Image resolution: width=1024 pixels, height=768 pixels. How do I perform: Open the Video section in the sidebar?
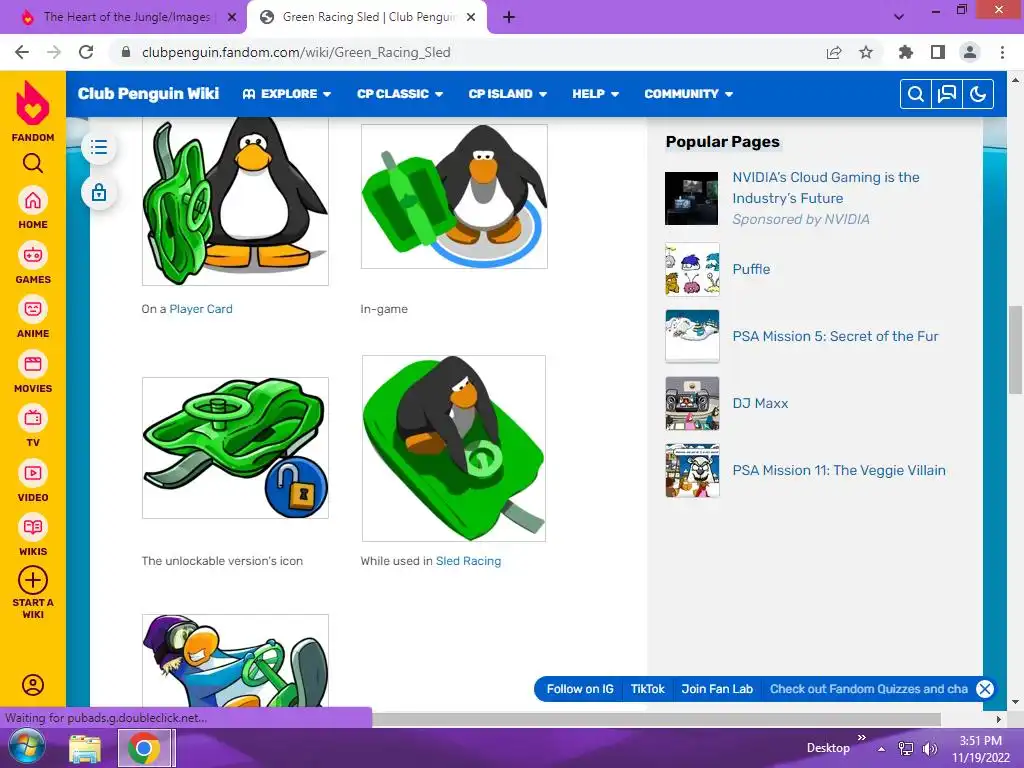pyautogui.click(x=33, y=481)
